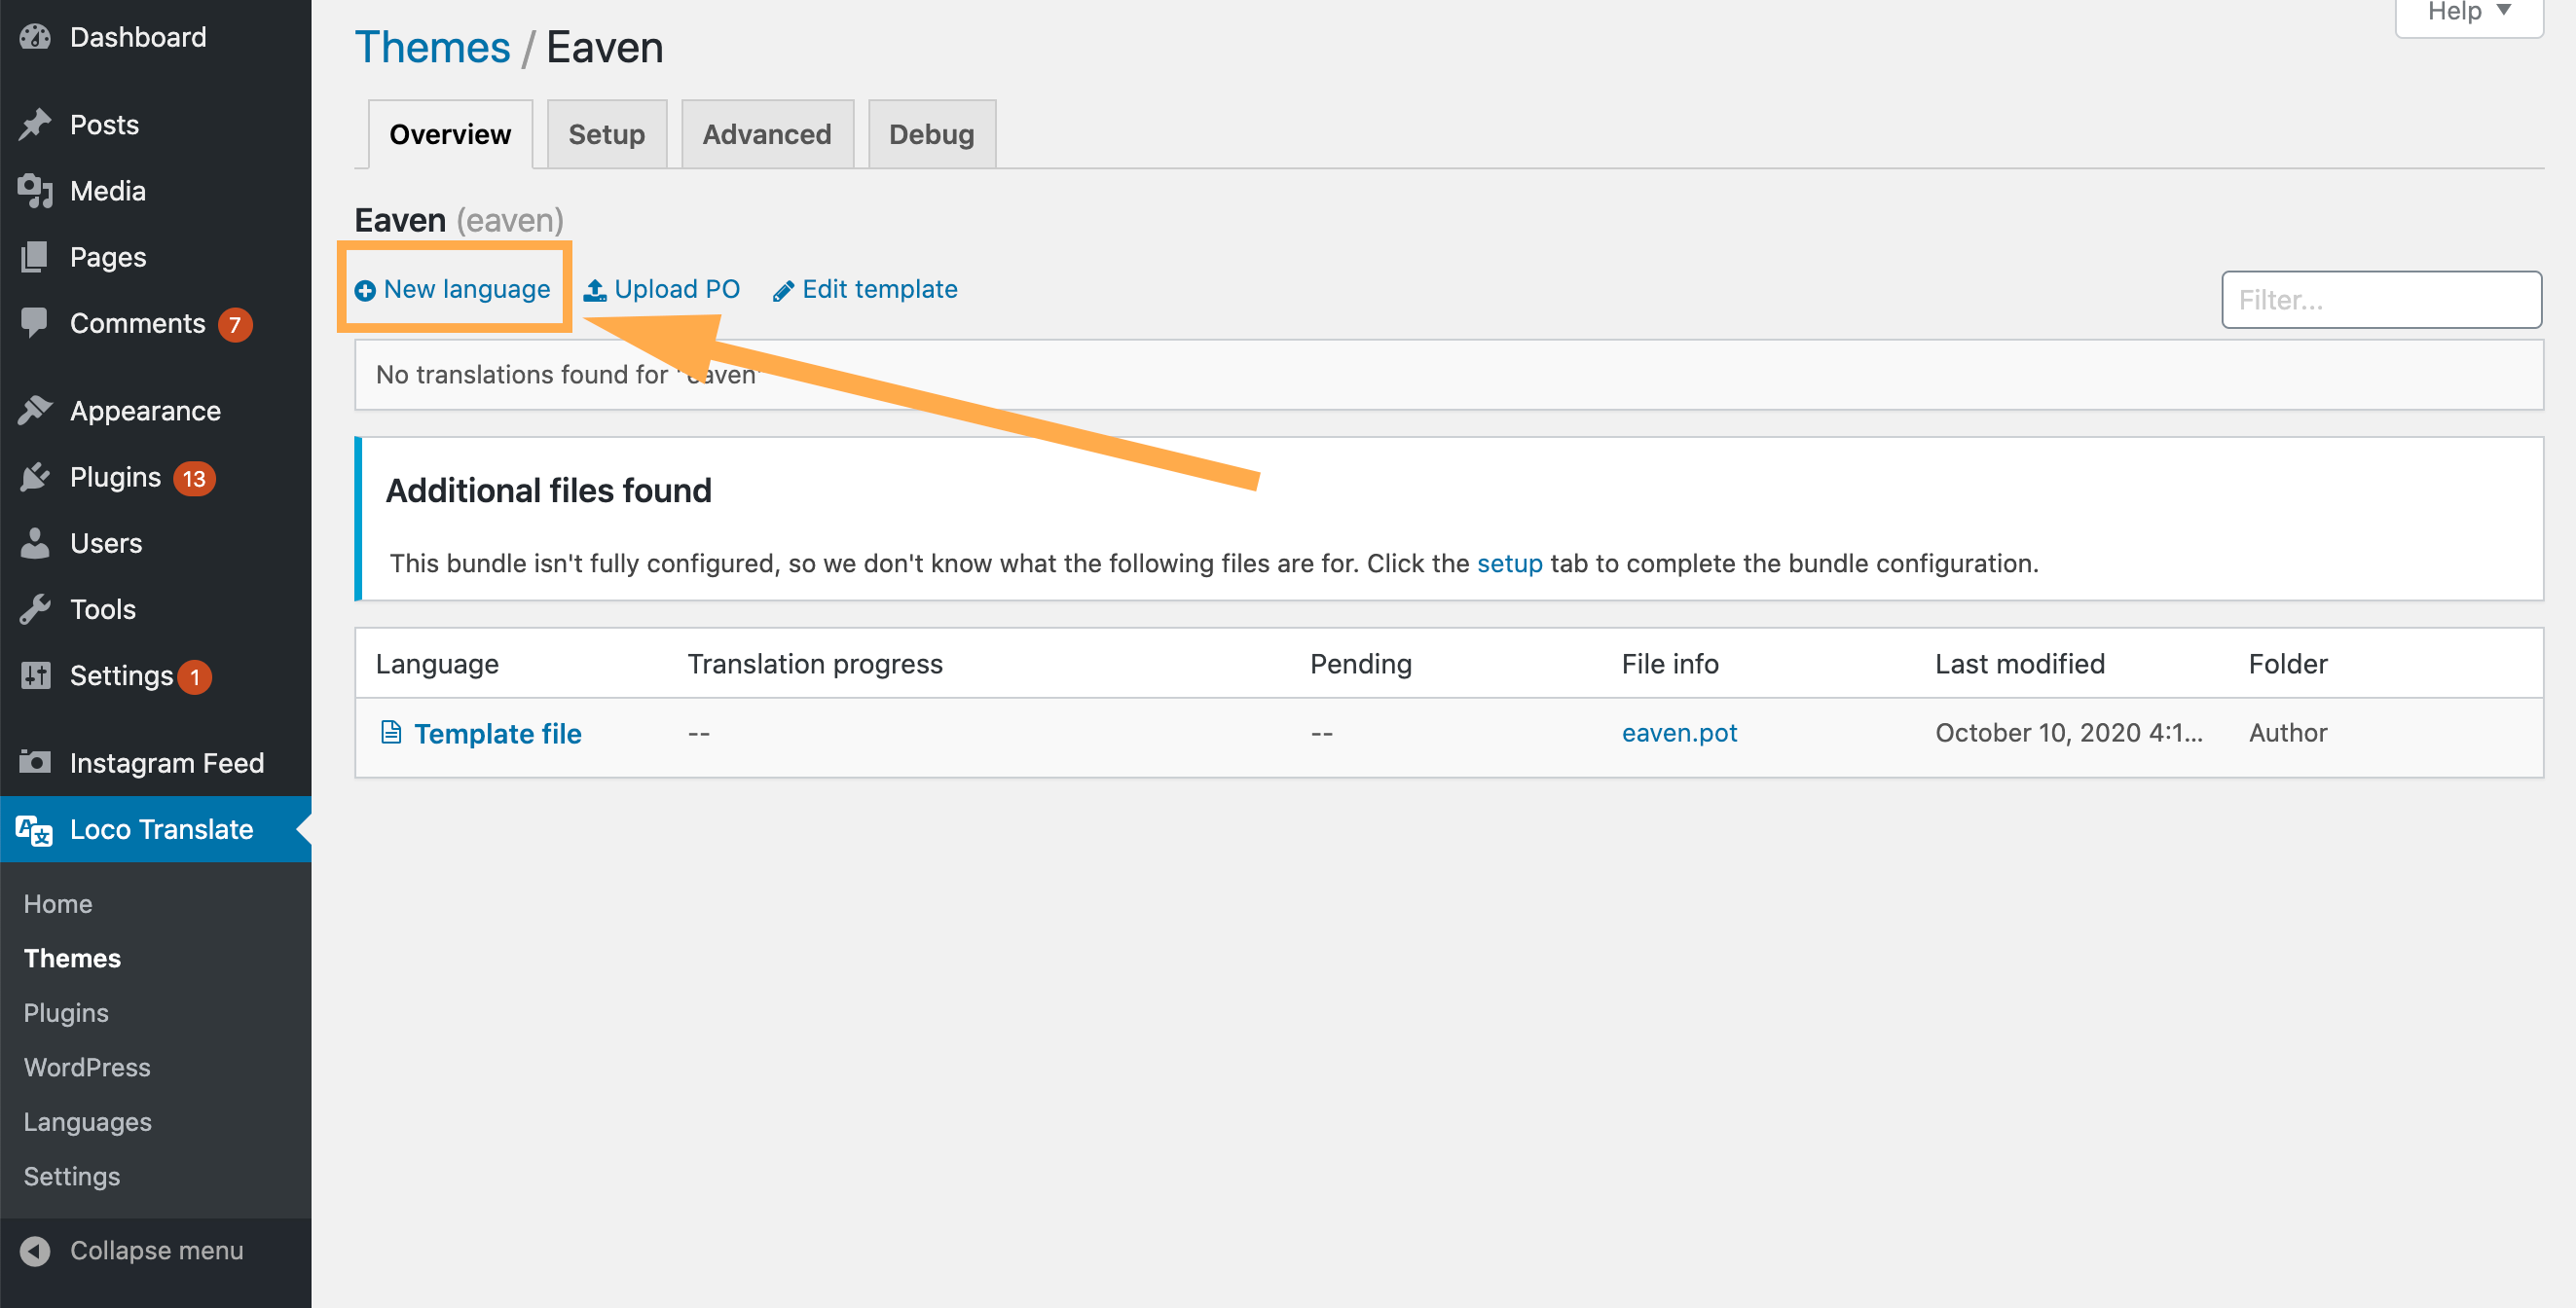Click the Upload PO upload icon
The image size is (2576, 1308).
(595, 290)
